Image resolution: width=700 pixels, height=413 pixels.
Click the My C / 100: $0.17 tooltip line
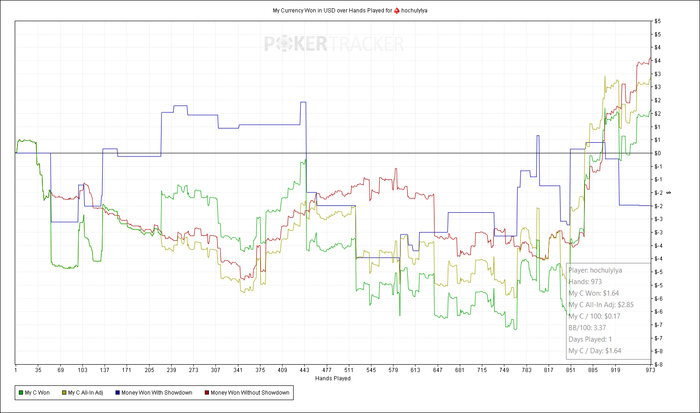[x=594, y=317]
